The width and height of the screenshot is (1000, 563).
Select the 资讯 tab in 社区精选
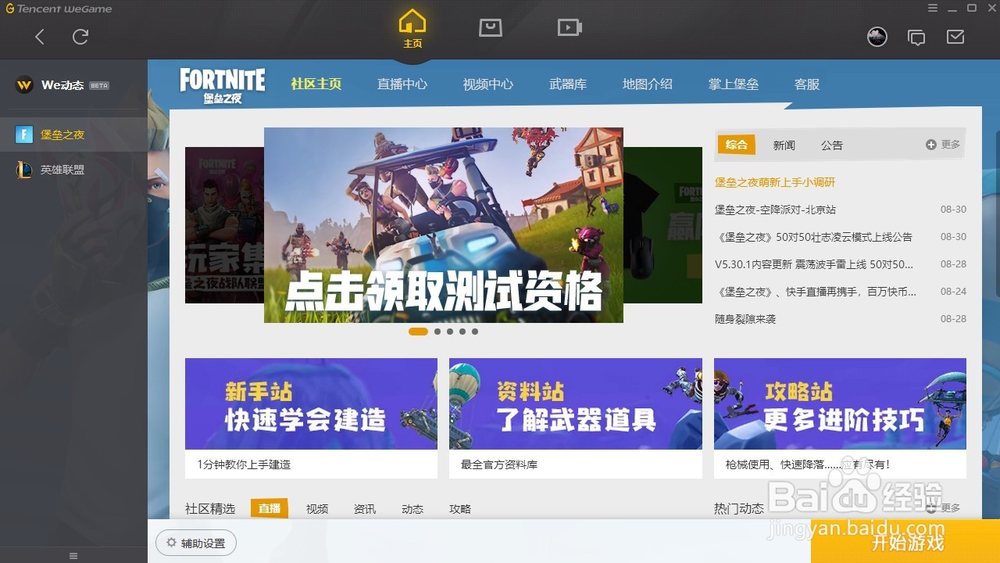click(x=365, y=509)
